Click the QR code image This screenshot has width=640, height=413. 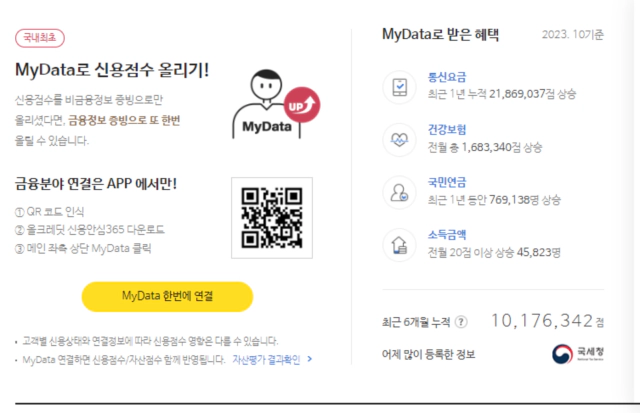point(272,218)
